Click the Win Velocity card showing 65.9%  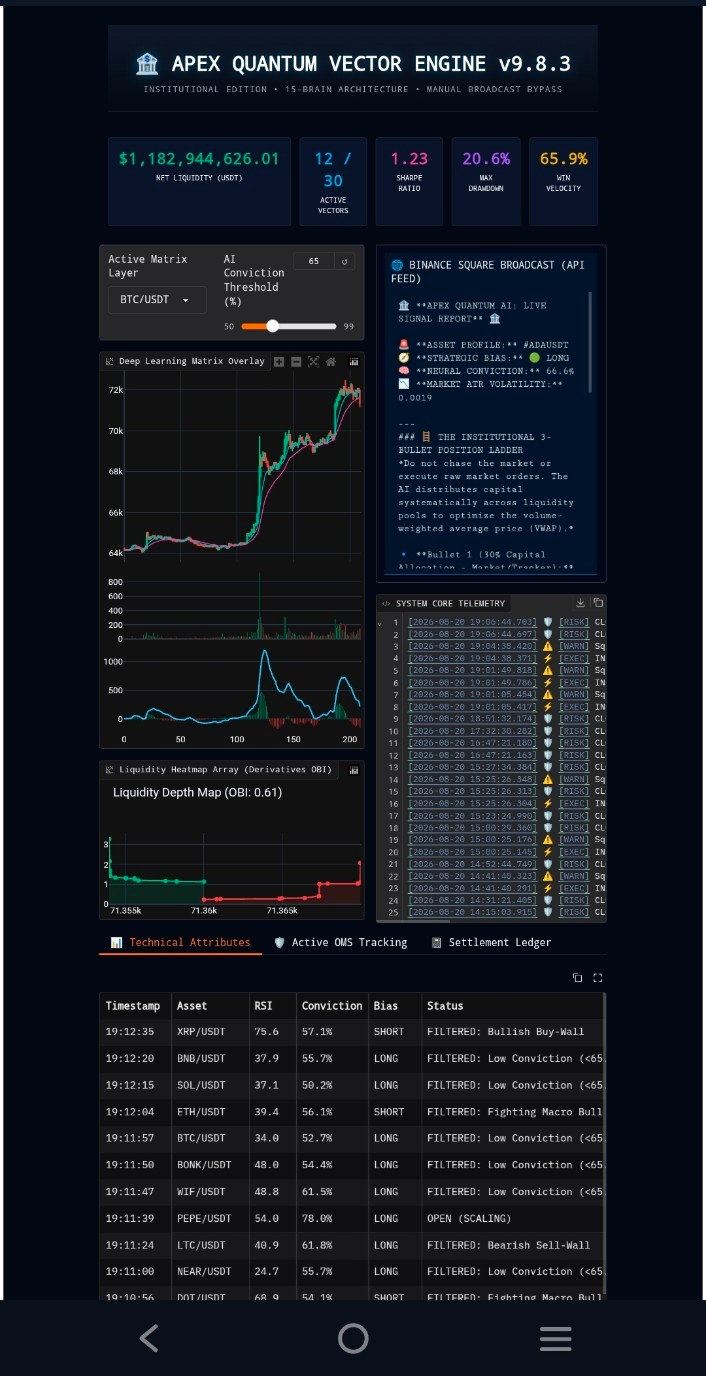pos(563,181)
